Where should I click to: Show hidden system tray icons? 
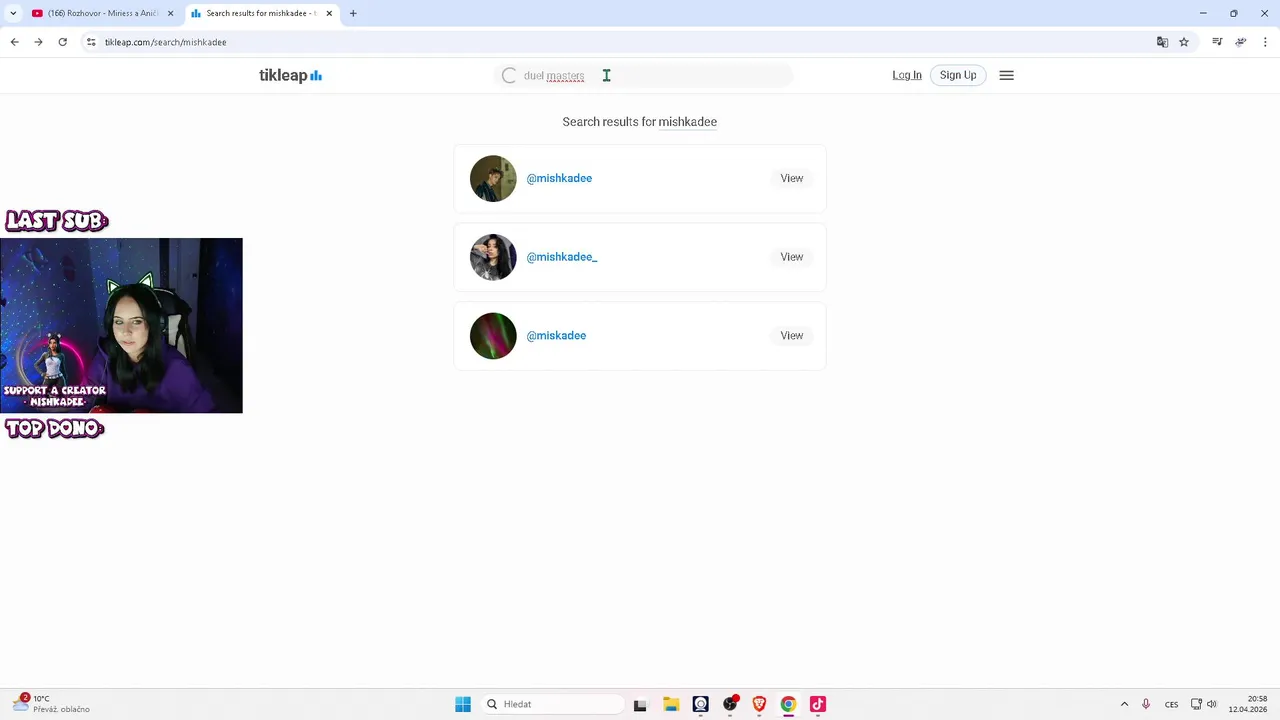click(1124, 704)
